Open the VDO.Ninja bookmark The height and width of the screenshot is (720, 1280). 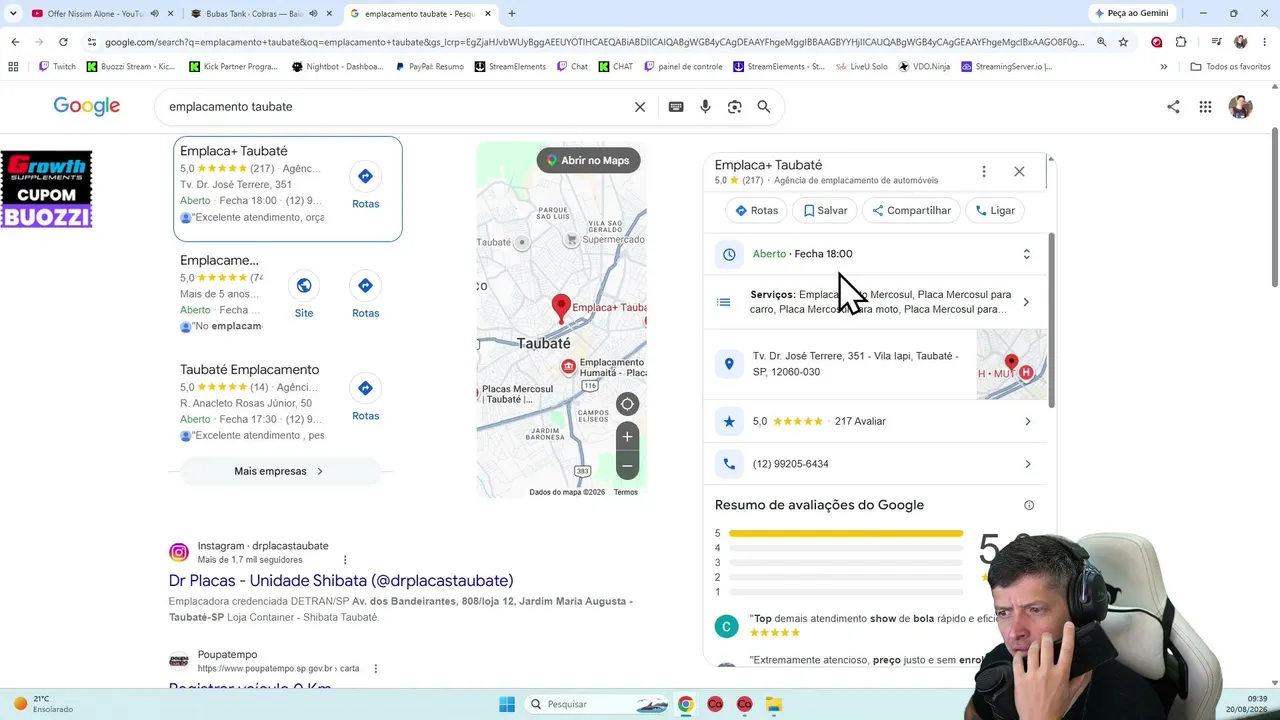(924, 67)
